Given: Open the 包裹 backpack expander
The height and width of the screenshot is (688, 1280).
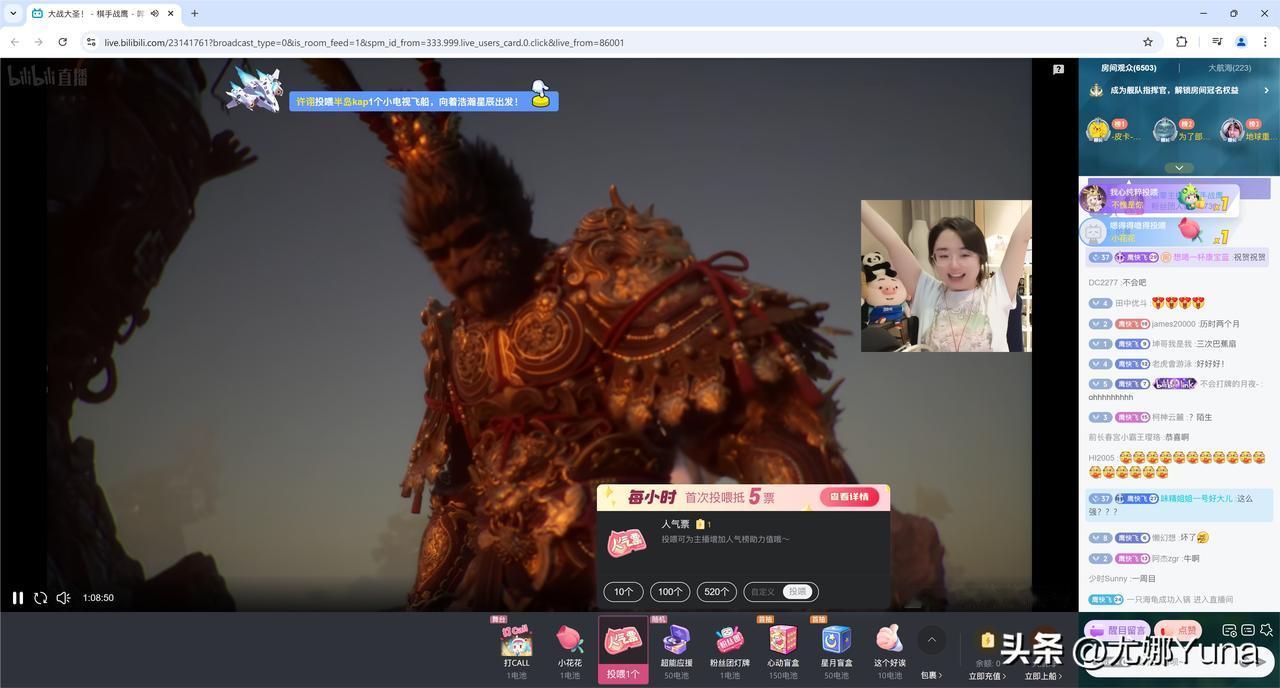Looking at the screenshot, I should point(931,675).
